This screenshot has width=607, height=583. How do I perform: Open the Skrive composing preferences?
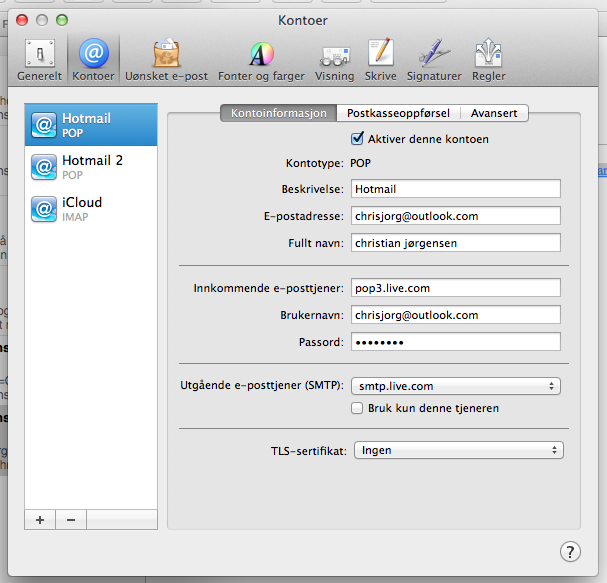coord(381,60)
